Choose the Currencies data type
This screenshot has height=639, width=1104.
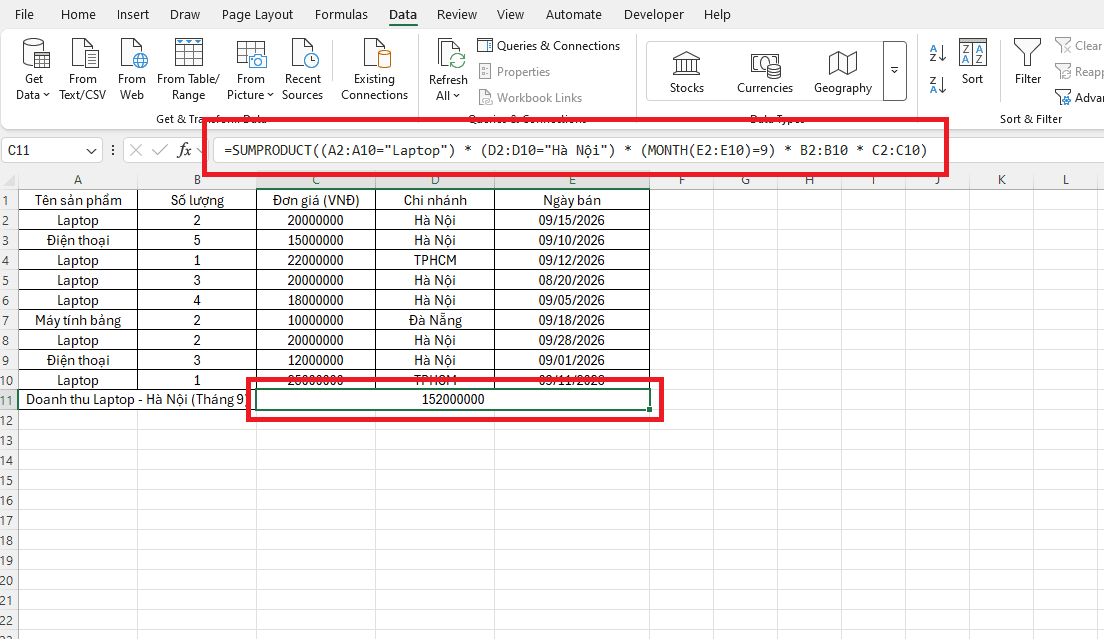coord(765,71)
